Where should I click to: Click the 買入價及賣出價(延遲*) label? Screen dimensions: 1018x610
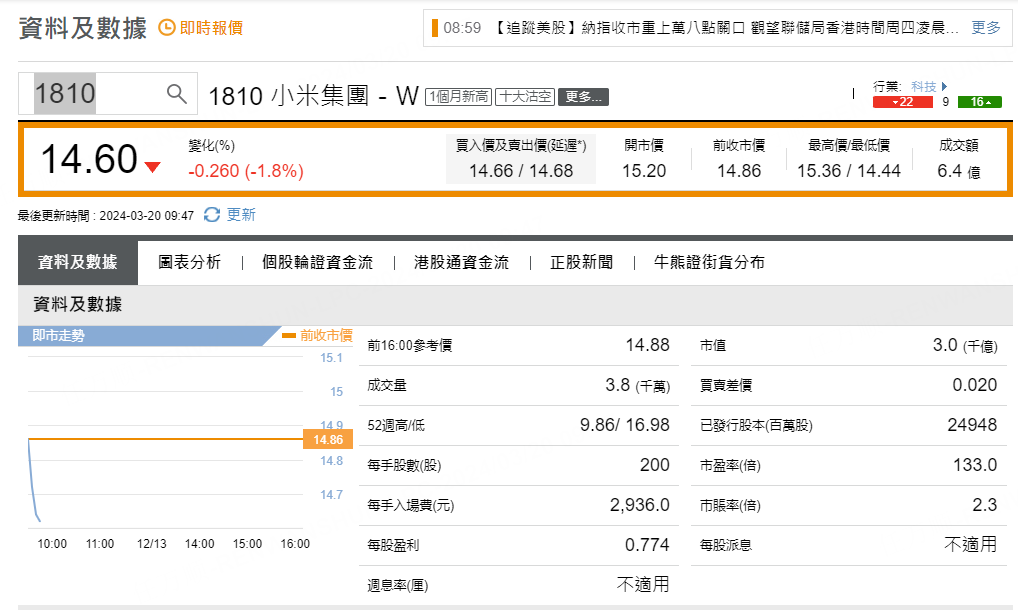(521, 145)
